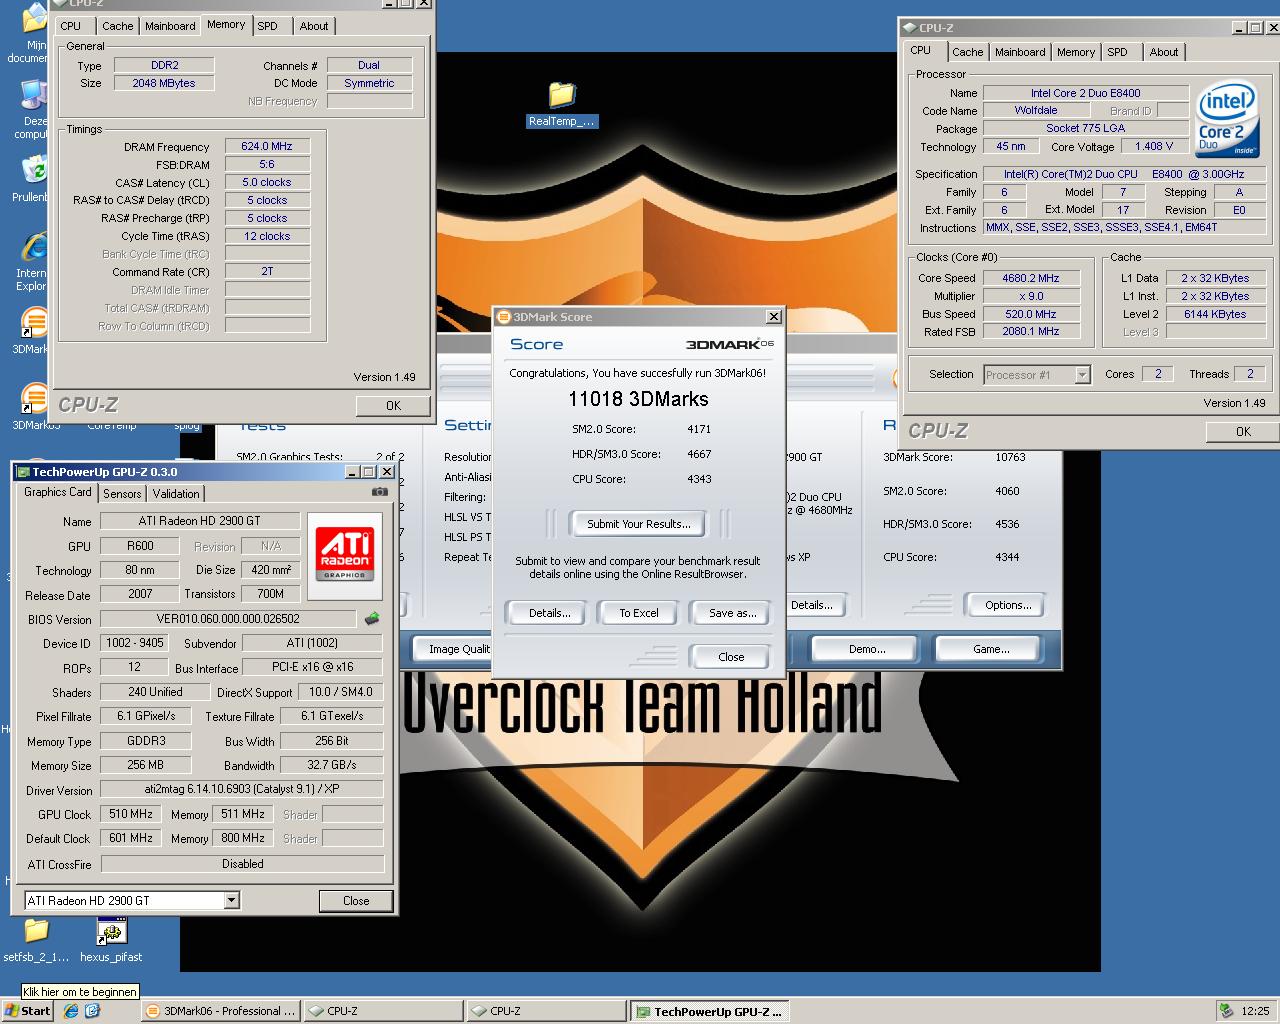The width and height of the screenshot is (1280, 1024).
Task: Open the setfsb folder on desktop
Action: point(36,940)
